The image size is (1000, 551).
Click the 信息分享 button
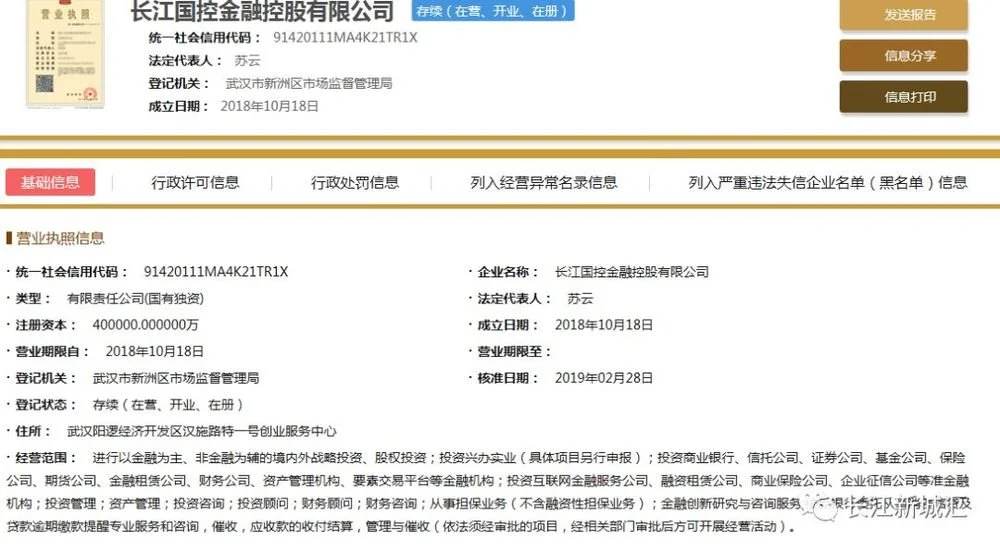coord(903,55)
